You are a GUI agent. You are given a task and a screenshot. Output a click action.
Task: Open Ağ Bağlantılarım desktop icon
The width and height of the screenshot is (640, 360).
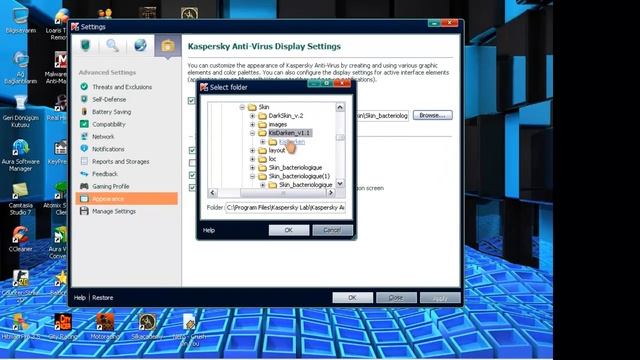pyautogui.click(x=20, y=67)
